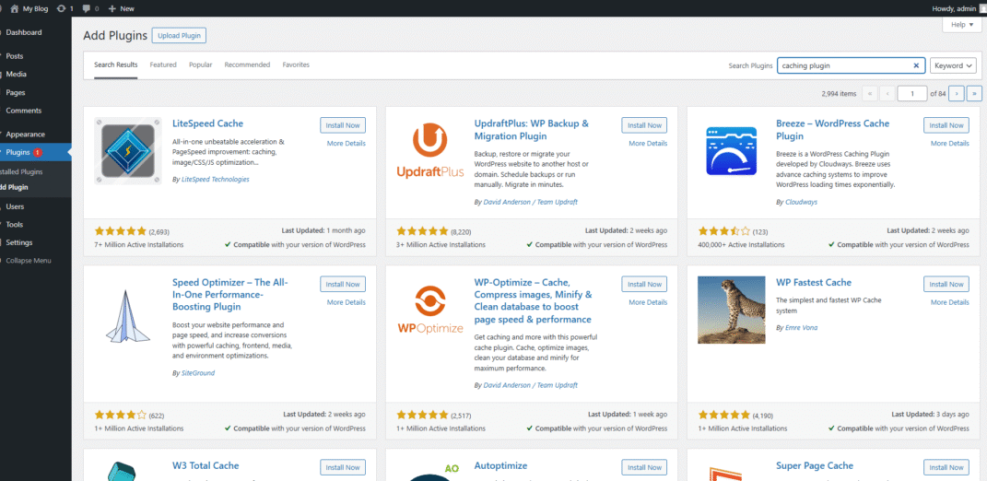
Task: Switch to the Search Results tab
Action: pos(116,65)
